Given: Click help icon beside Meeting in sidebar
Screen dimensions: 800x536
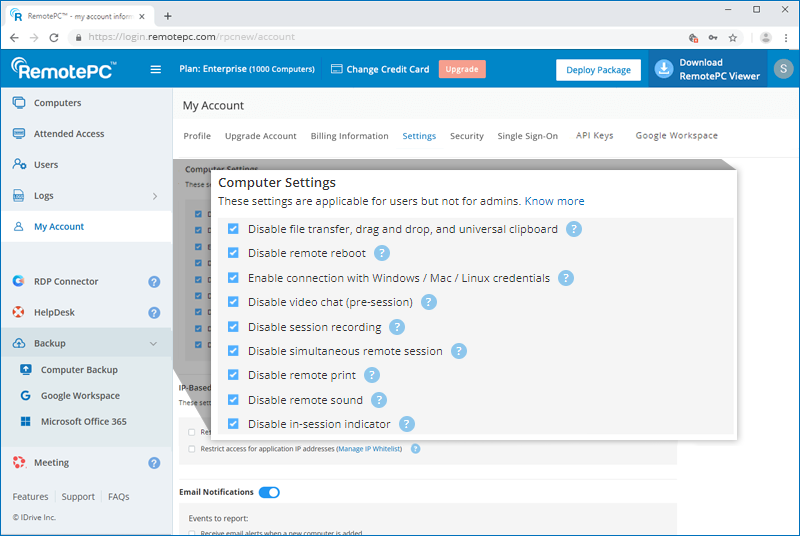Looking at the screenshot, I should pyautogui.click(x=154, y=463).
